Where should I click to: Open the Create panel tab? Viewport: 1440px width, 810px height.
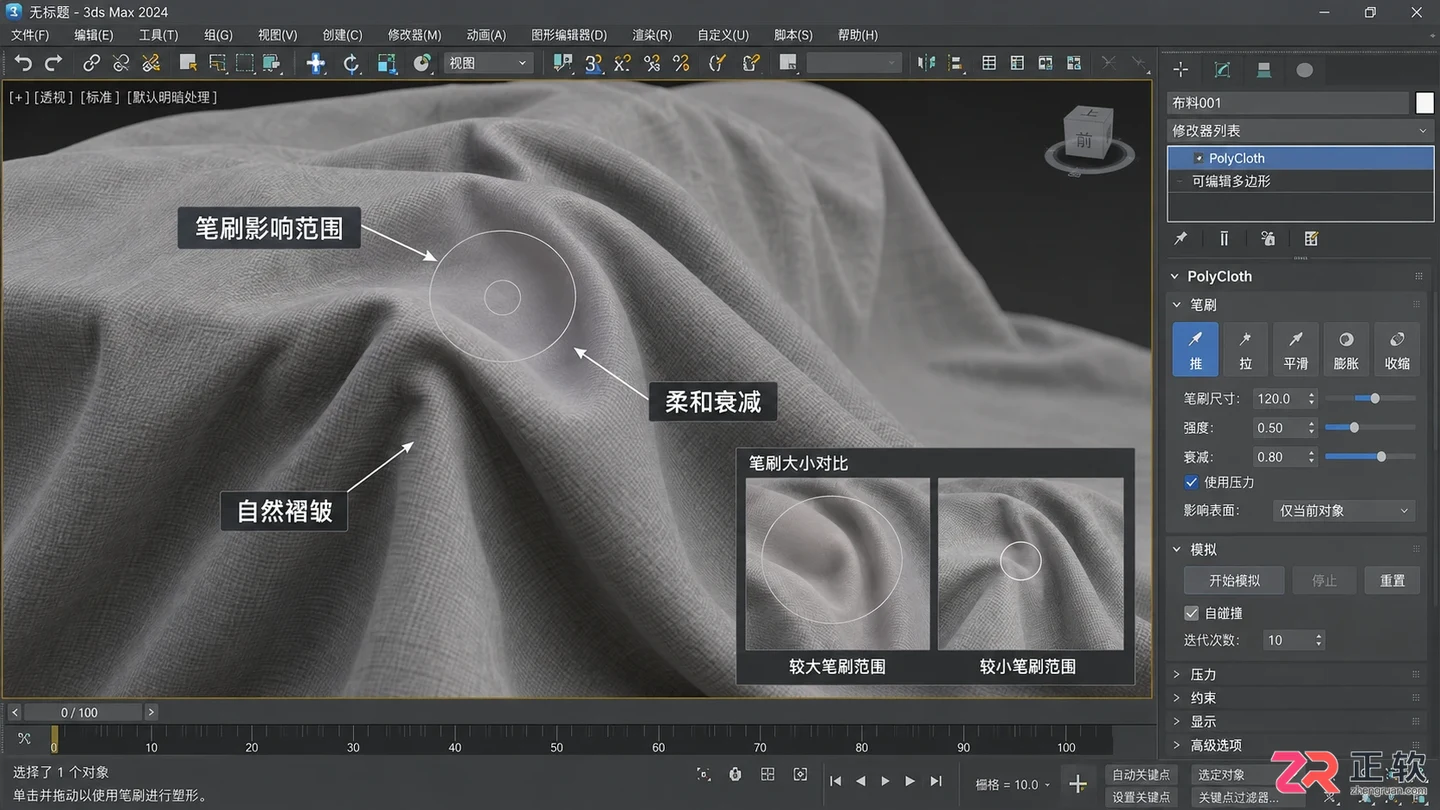(1181, 70)
